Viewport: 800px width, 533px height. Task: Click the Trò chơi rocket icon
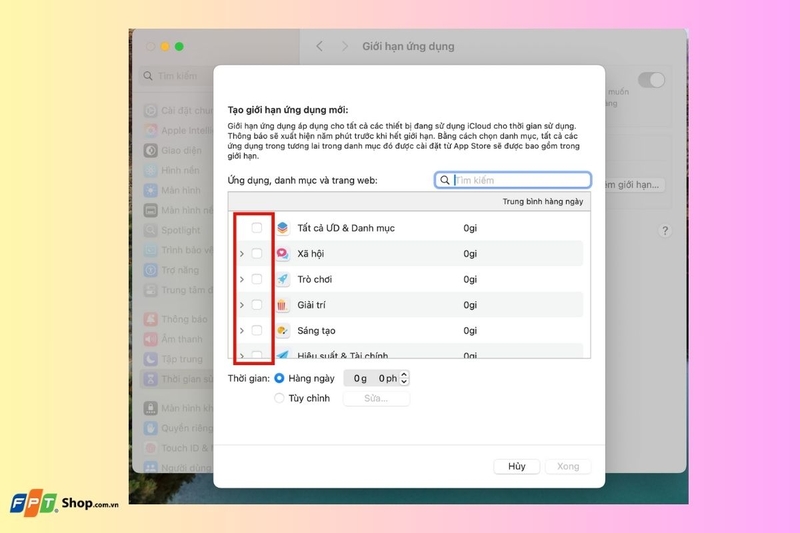coord(283,279)
